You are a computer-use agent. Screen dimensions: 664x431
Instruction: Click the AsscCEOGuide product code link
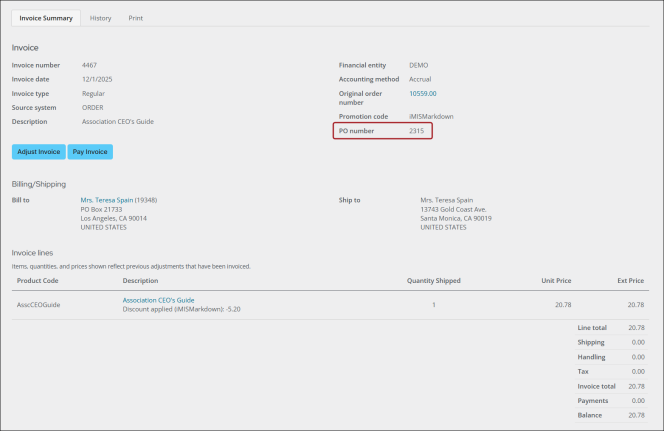39,304
